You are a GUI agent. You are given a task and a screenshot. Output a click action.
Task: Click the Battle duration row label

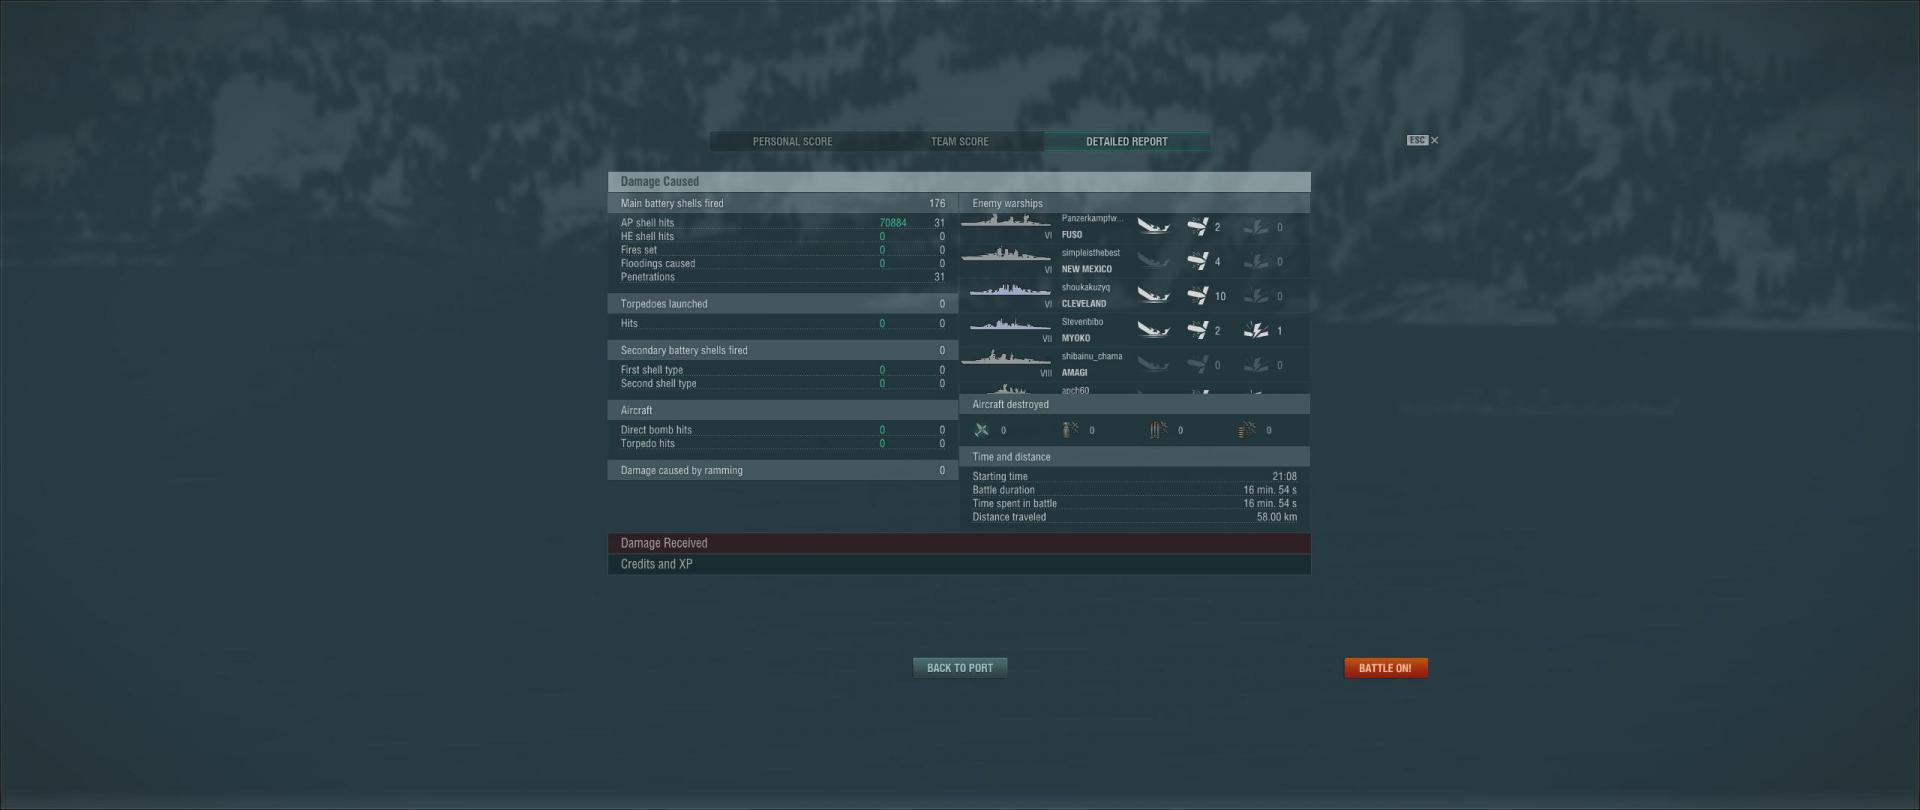point(1003,490)
